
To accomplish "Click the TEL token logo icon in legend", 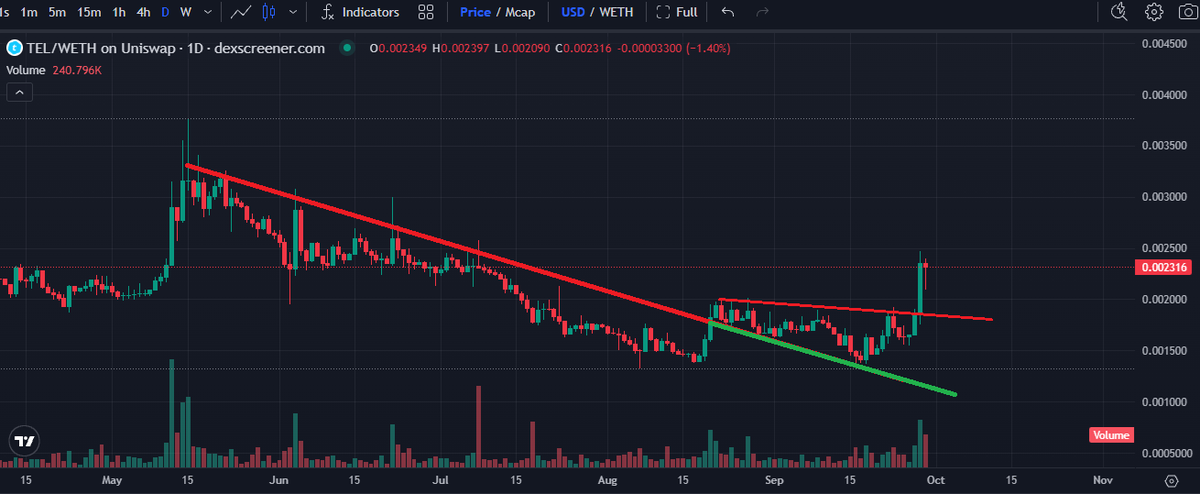I will [x=13, y=48].
